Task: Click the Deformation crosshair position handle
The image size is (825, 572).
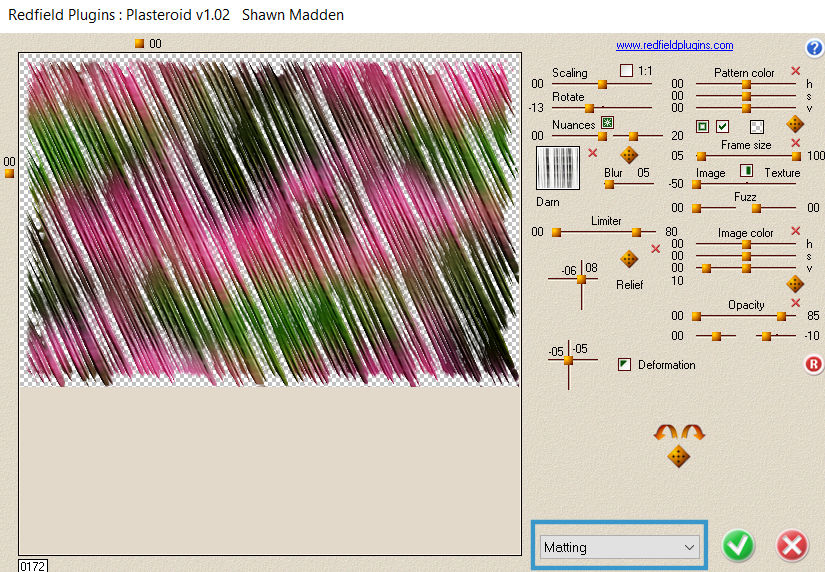Action: pyautogui.click(x=568, y=360)
